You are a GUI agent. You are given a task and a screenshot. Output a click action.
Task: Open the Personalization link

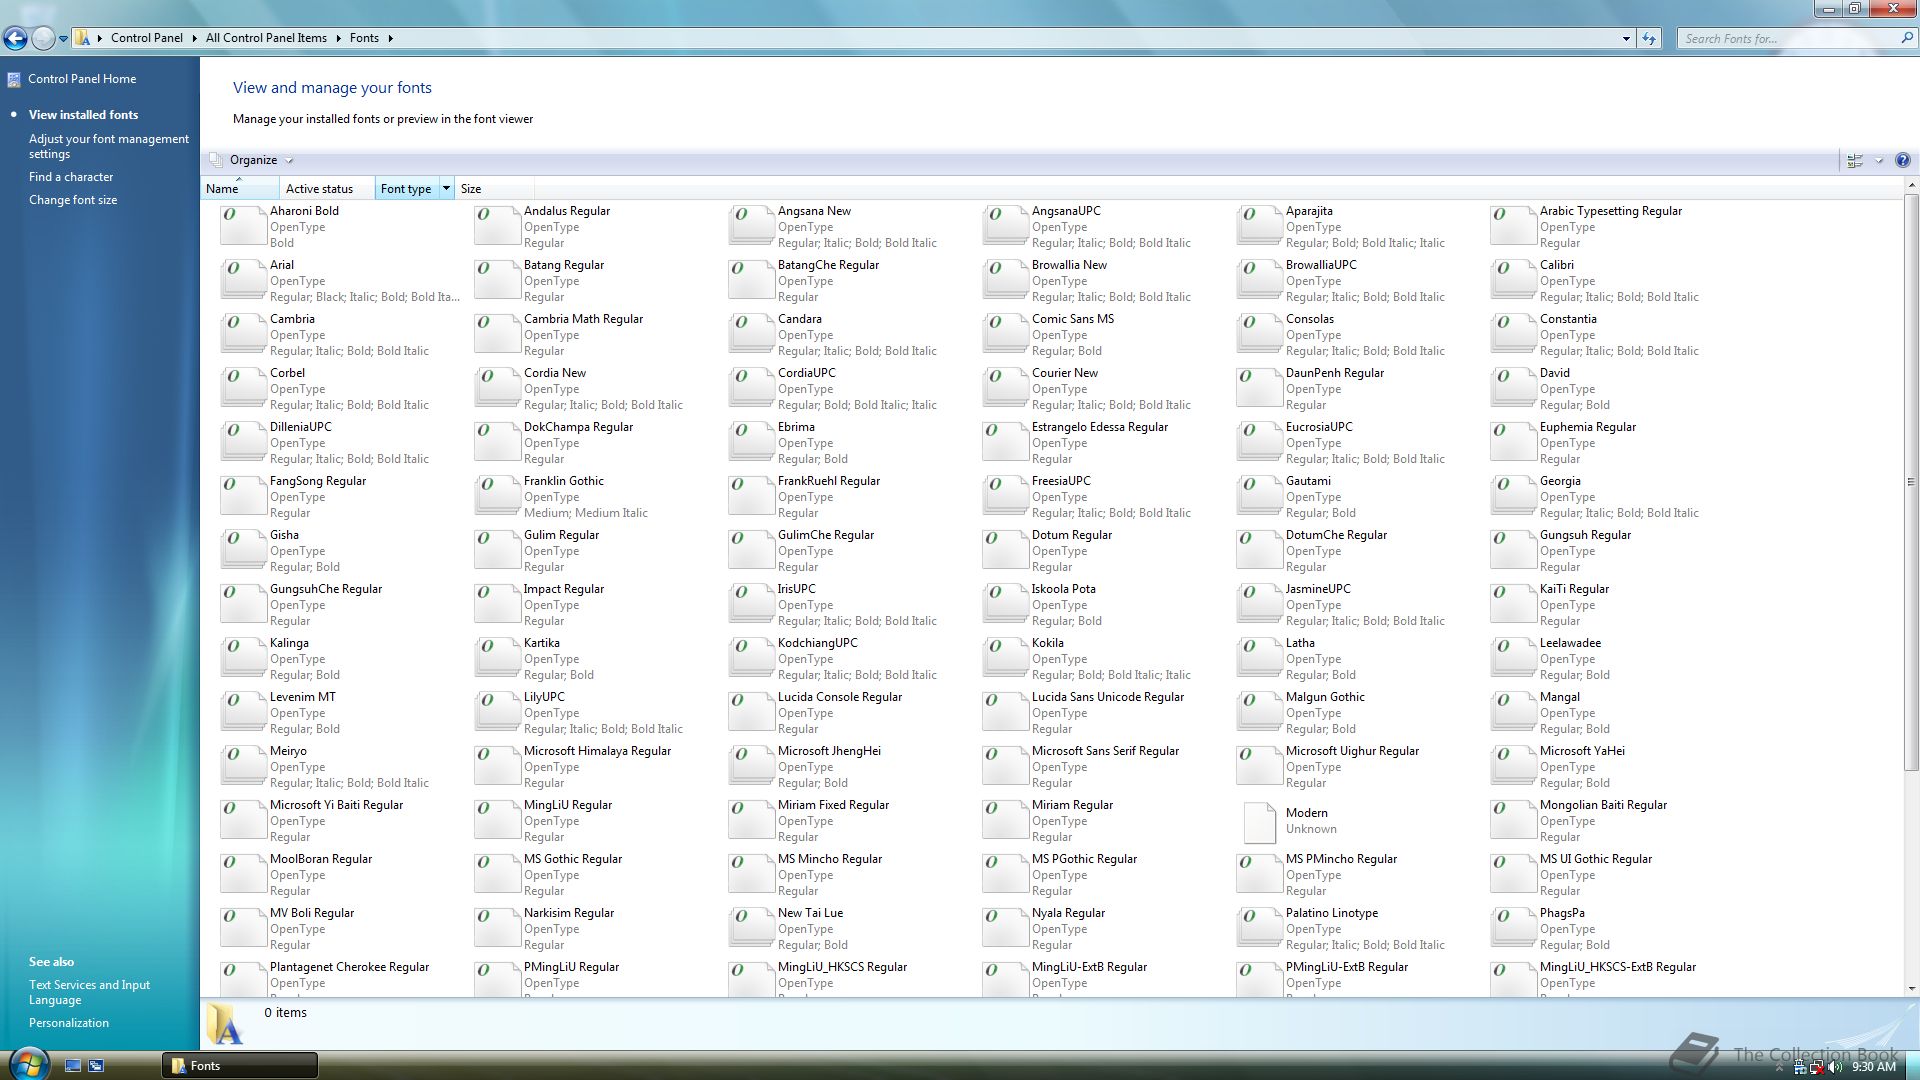coord(69,1023)
